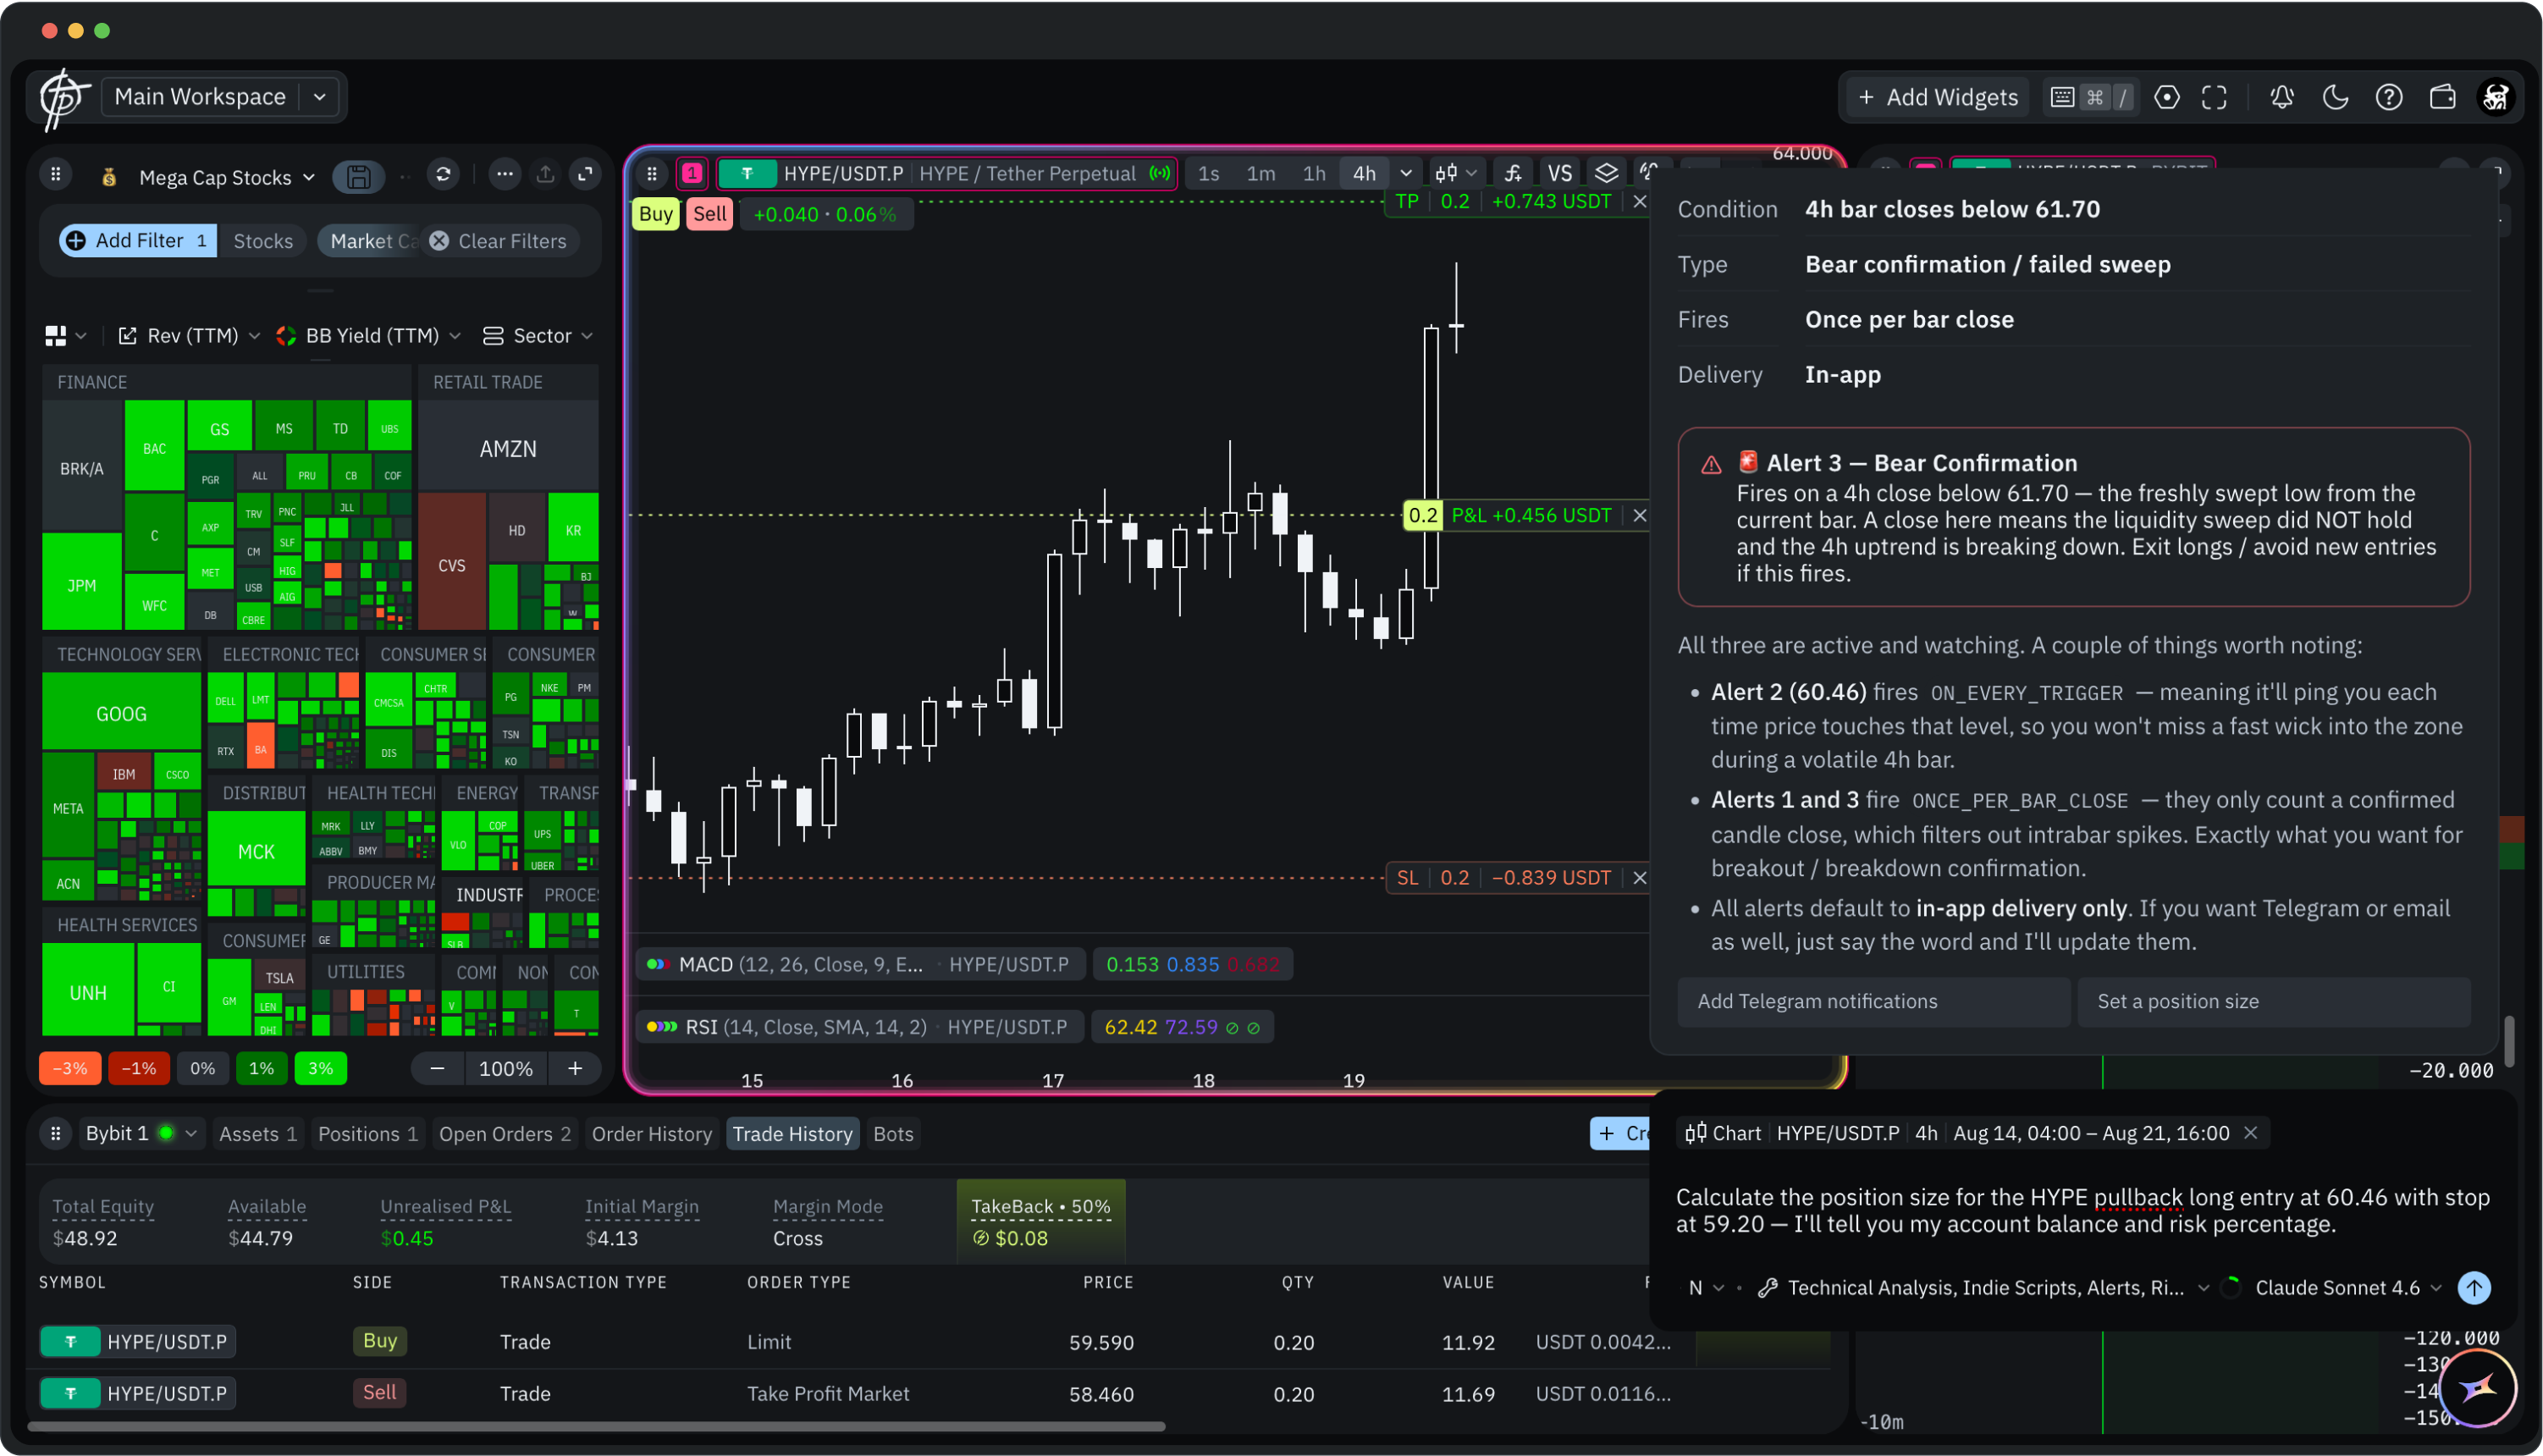Open the Main Workspace dropdown

(222, 97)
